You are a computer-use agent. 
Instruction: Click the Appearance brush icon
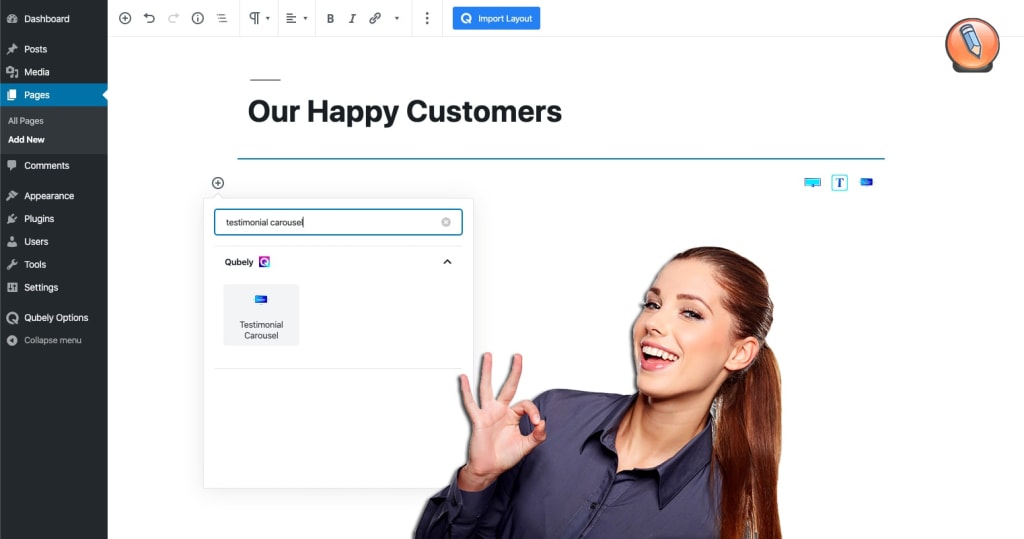[x=12, y=196]
